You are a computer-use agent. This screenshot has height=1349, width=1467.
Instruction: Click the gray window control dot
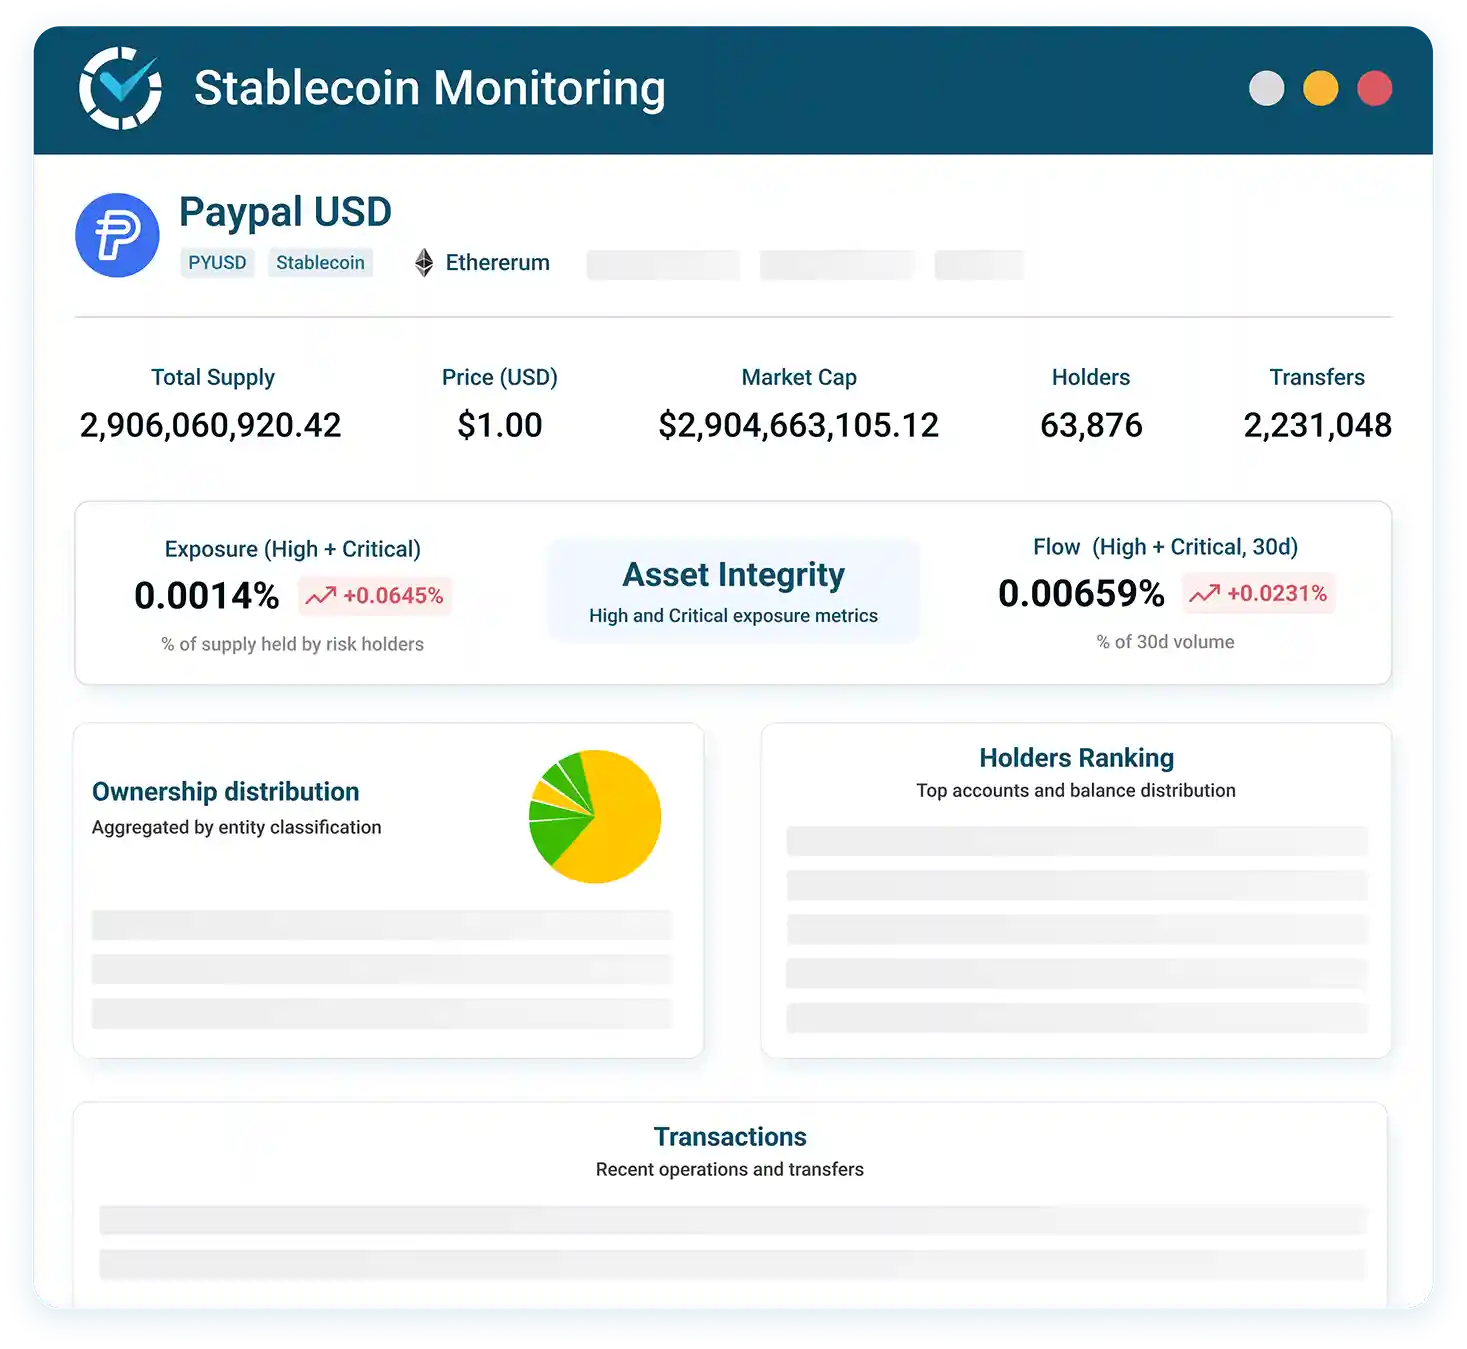1266,88
